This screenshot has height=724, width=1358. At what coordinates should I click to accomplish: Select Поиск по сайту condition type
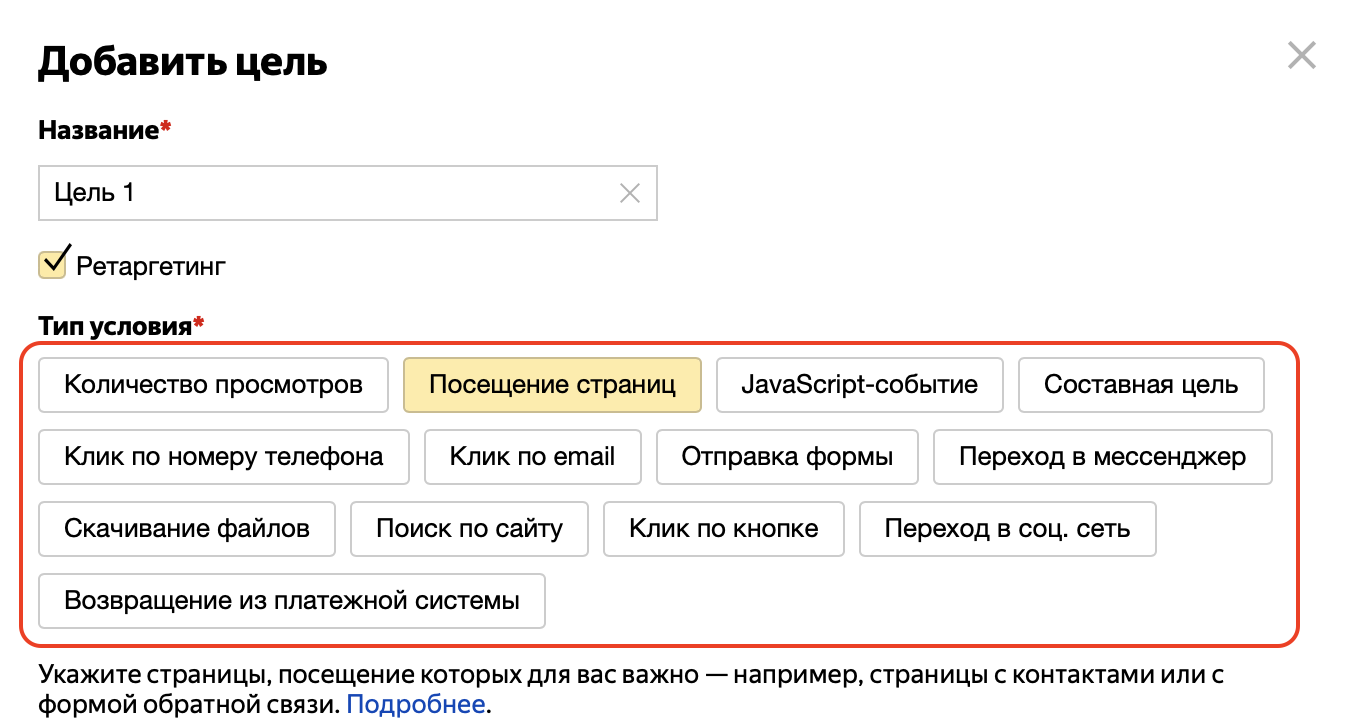tap(469, 529)
